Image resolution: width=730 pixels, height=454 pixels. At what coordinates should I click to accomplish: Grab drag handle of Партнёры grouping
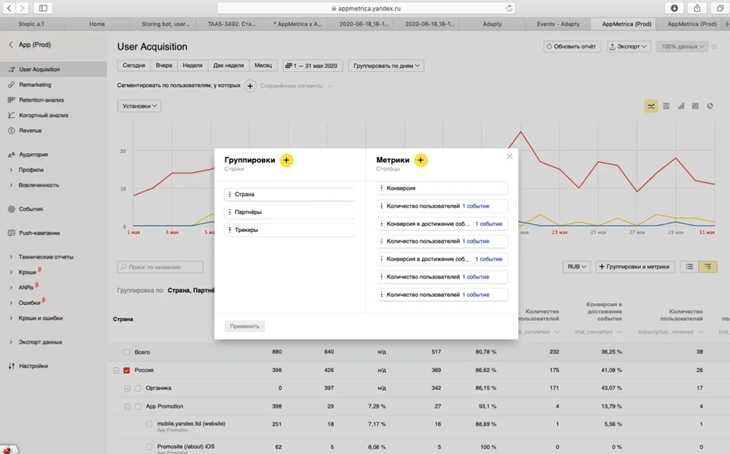tap(230, 212)
